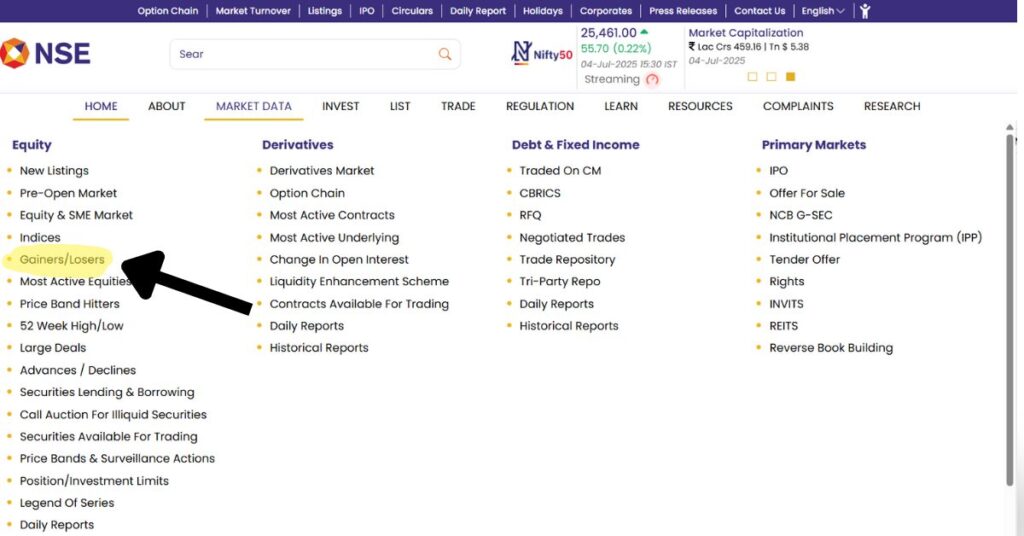This screenshot has width=1024, height=536.
Task: Open Institutional Placement Program (IPP)
Action: click(876, 238)
